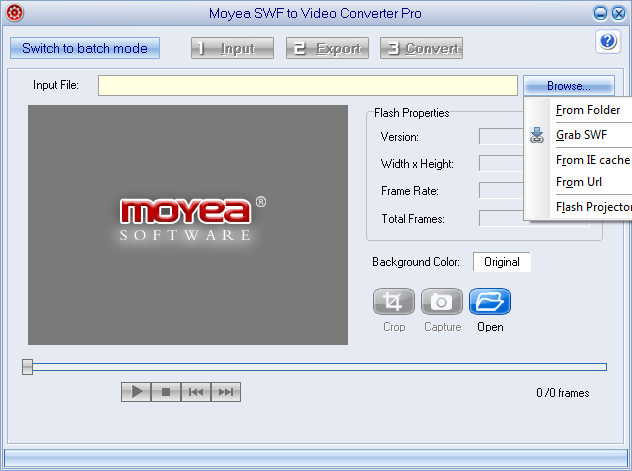
Task: Go to the Convert step tab
Action: point(421,48)
